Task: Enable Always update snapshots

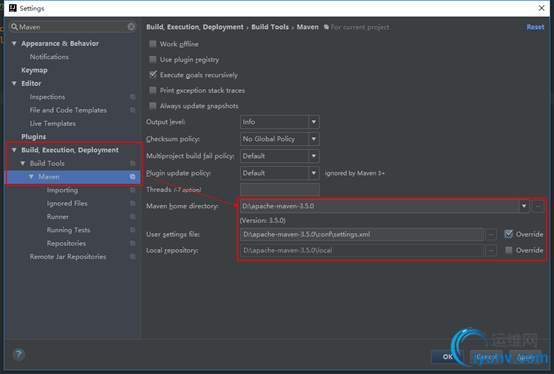Action: (153, 106)
